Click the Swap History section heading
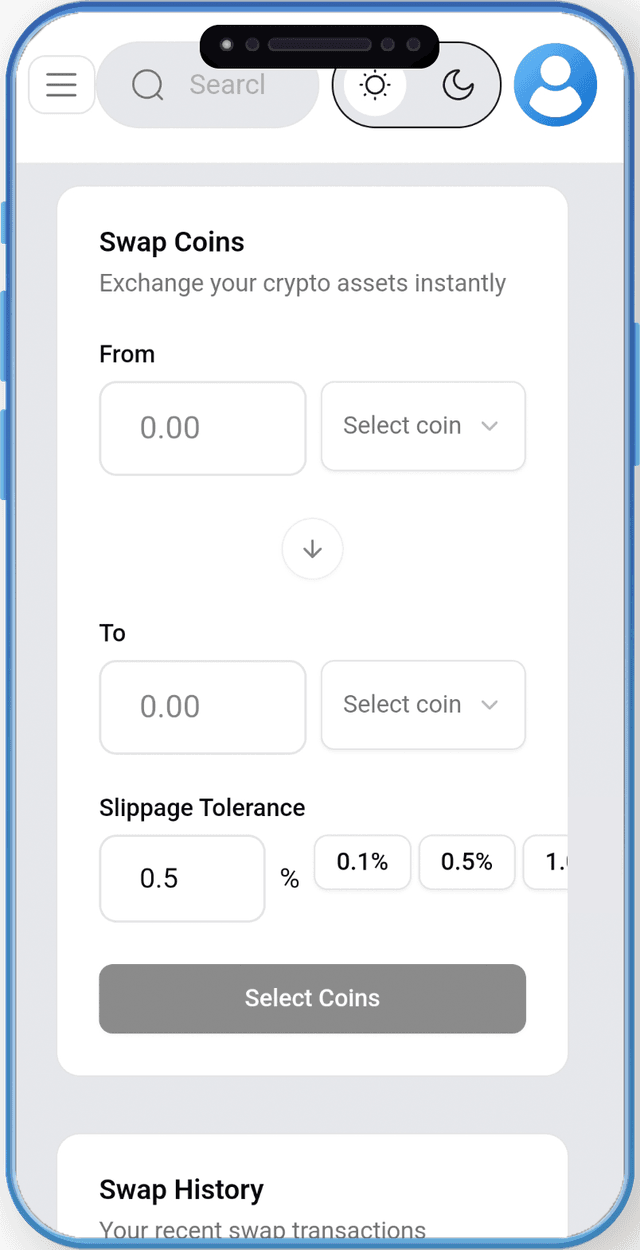640x1250 pixels. [181, 1190]
